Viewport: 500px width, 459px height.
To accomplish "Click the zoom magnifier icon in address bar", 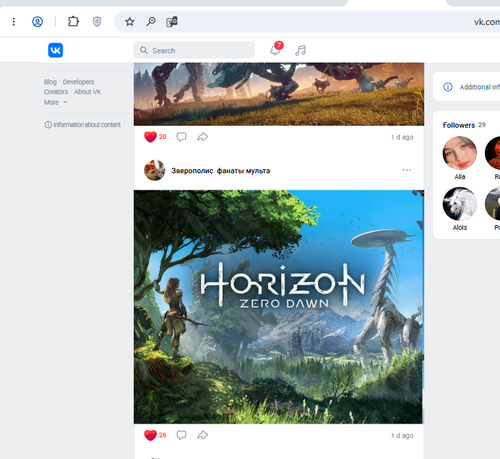I will click(x=151, y=22).
